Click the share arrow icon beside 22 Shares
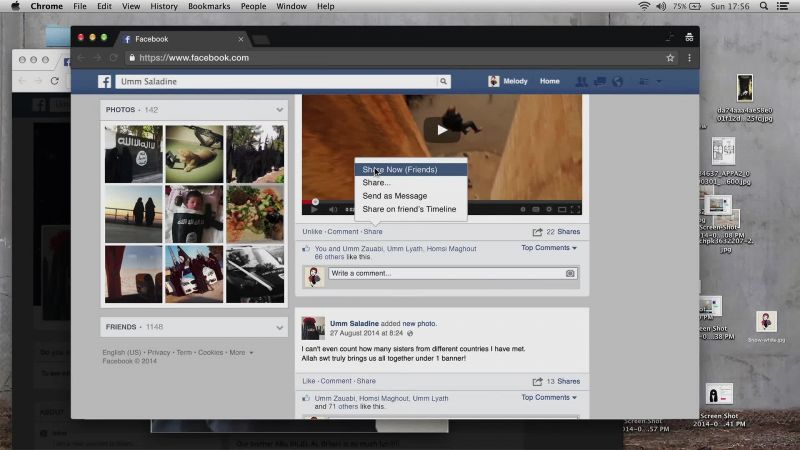The image size is (800, 450). pos(537,232)
